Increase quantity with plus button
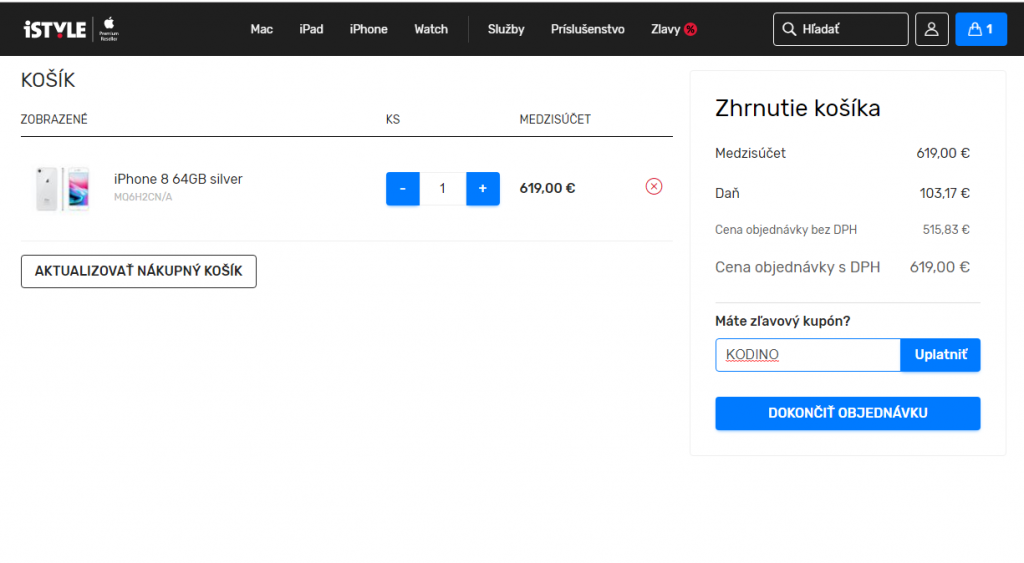The image size is (1024, 563). (483, 189)
